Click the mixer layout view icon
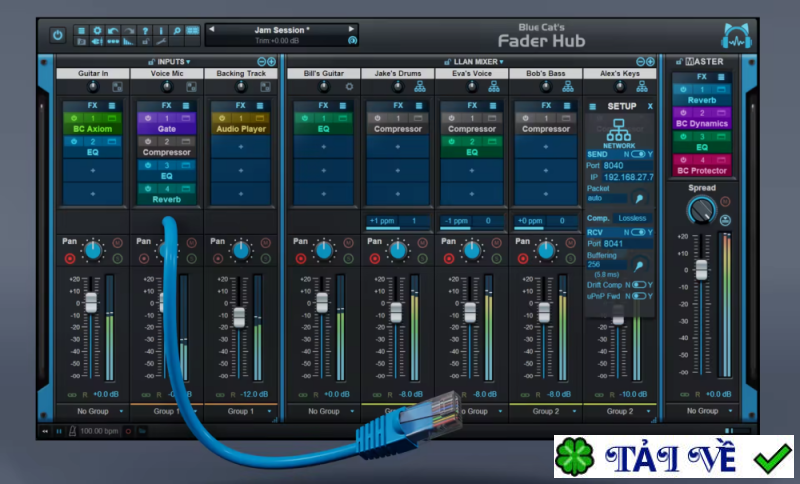The width and height of the screenshot is (800, 484). (192, 31)
